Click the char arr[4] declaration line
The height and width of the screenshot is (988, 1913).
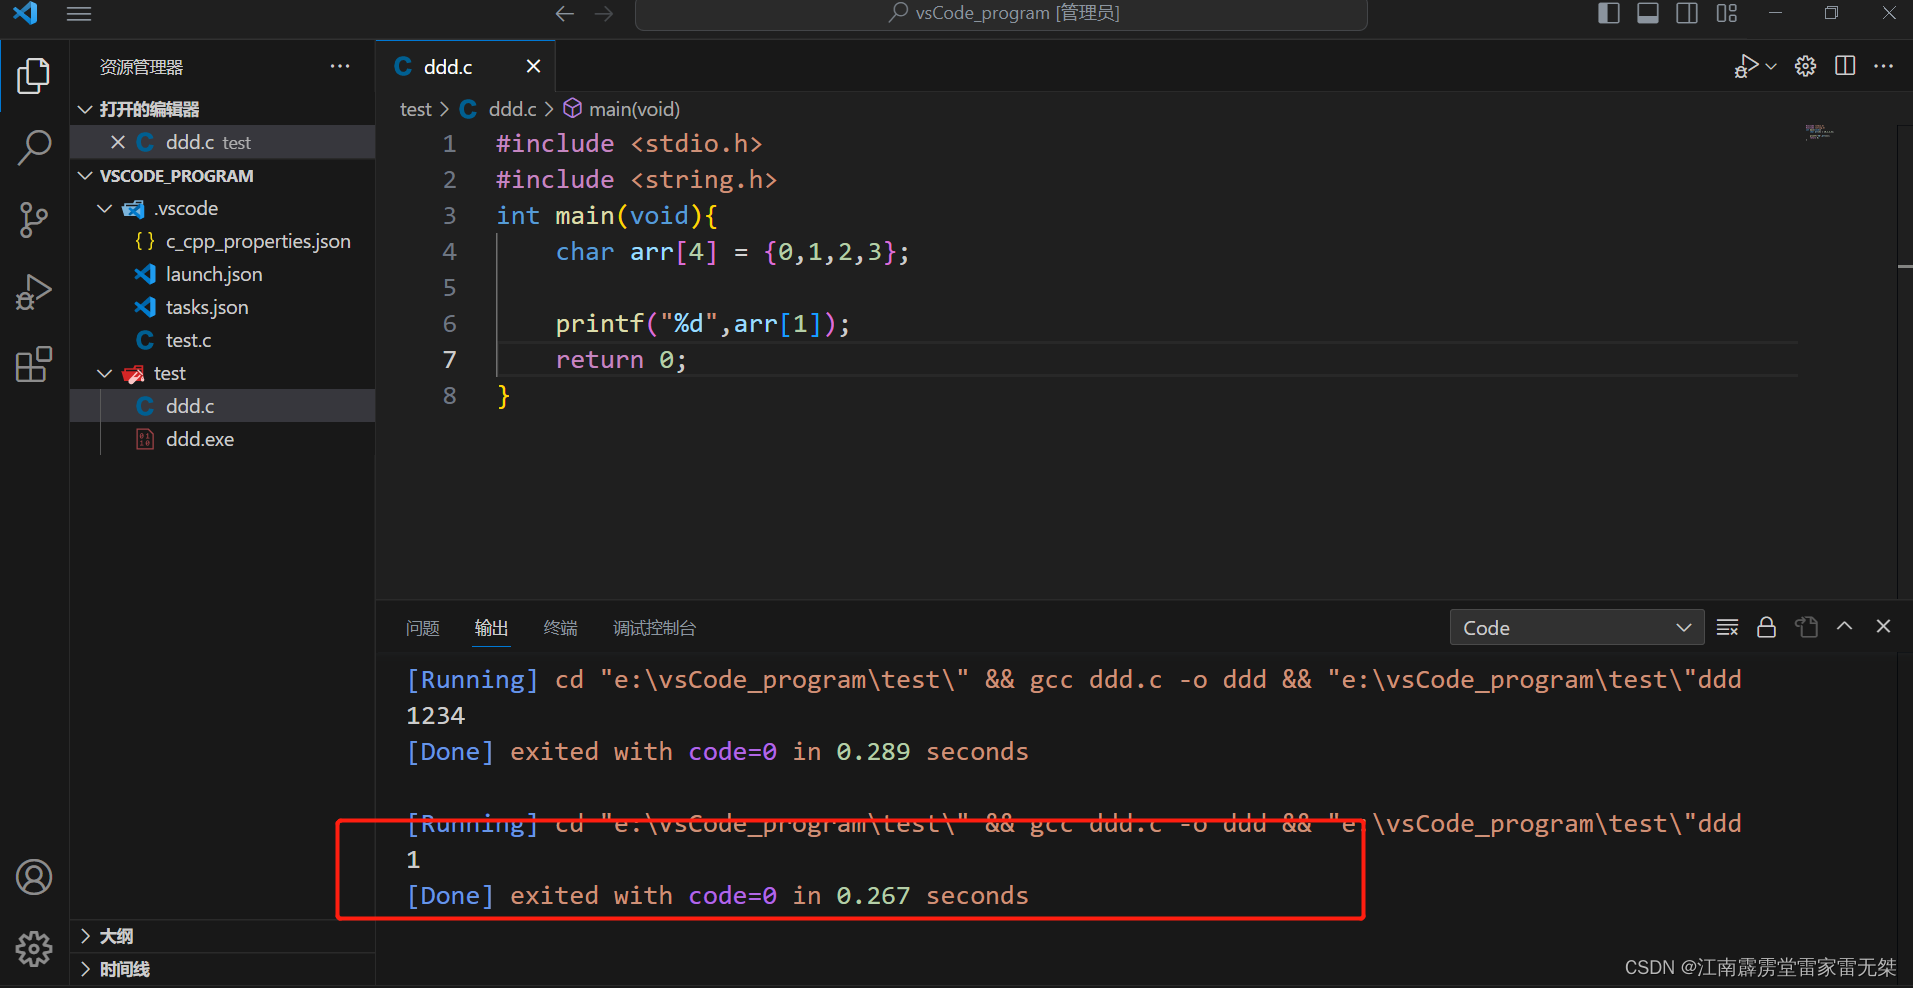tap(732, 252)
